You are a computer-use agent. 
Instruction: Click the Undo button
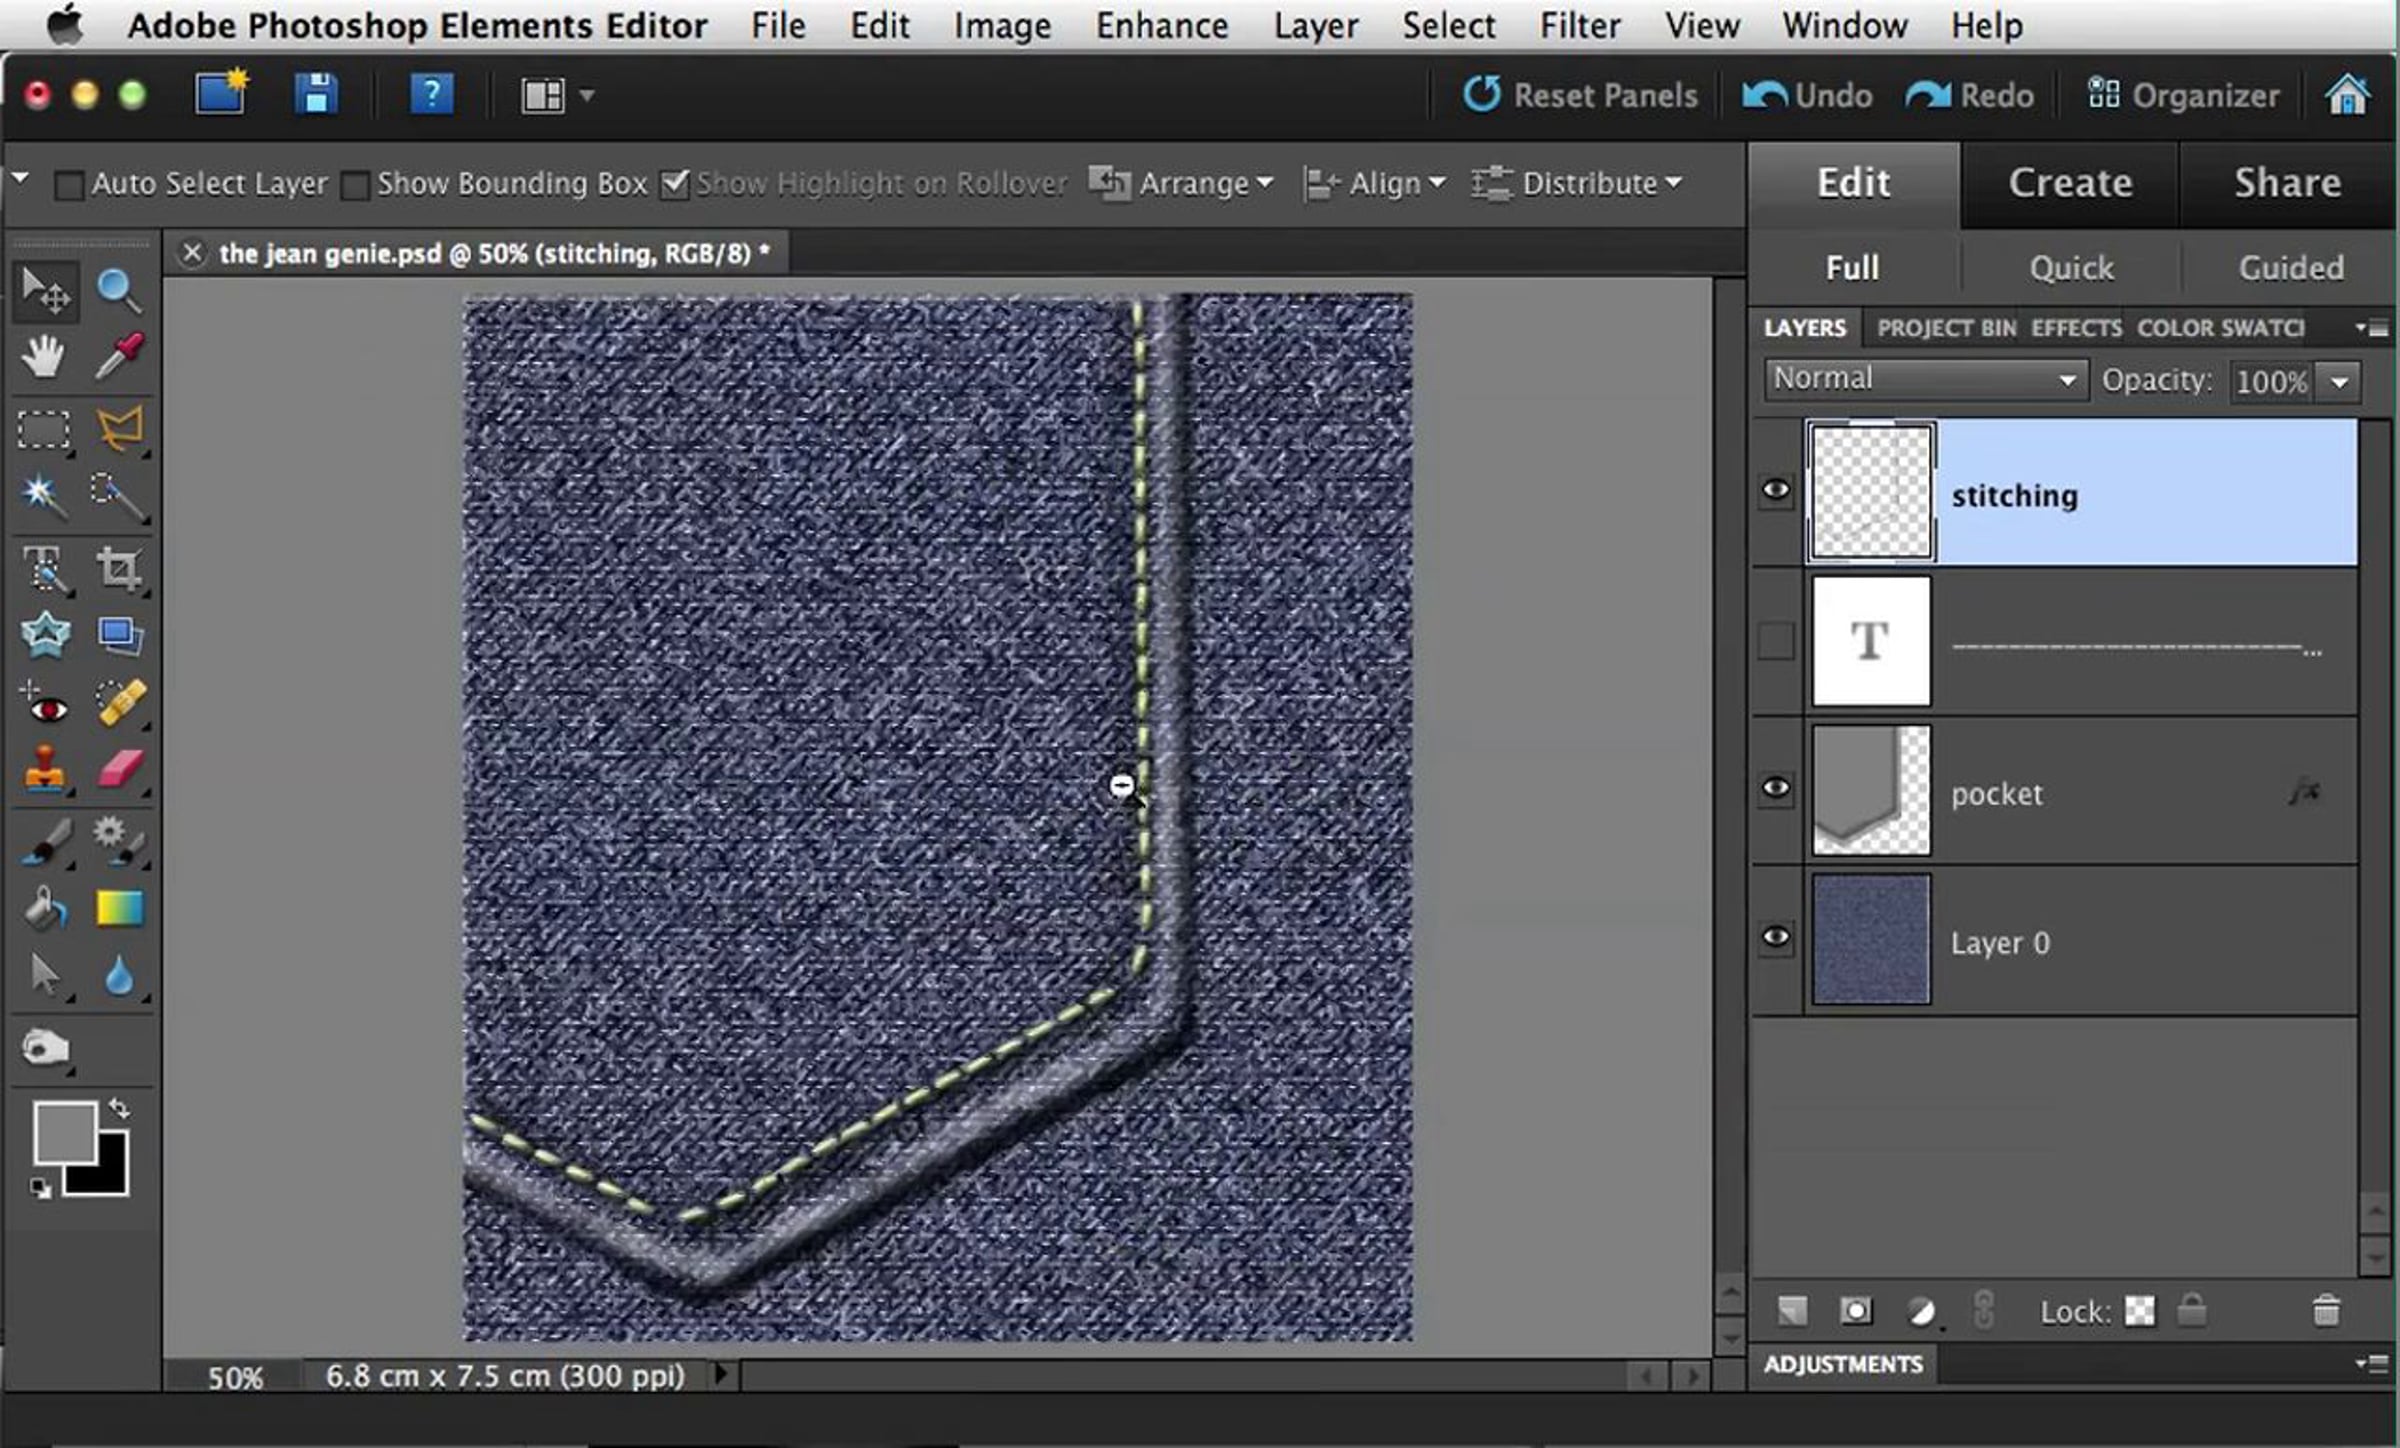point(1807,95)
